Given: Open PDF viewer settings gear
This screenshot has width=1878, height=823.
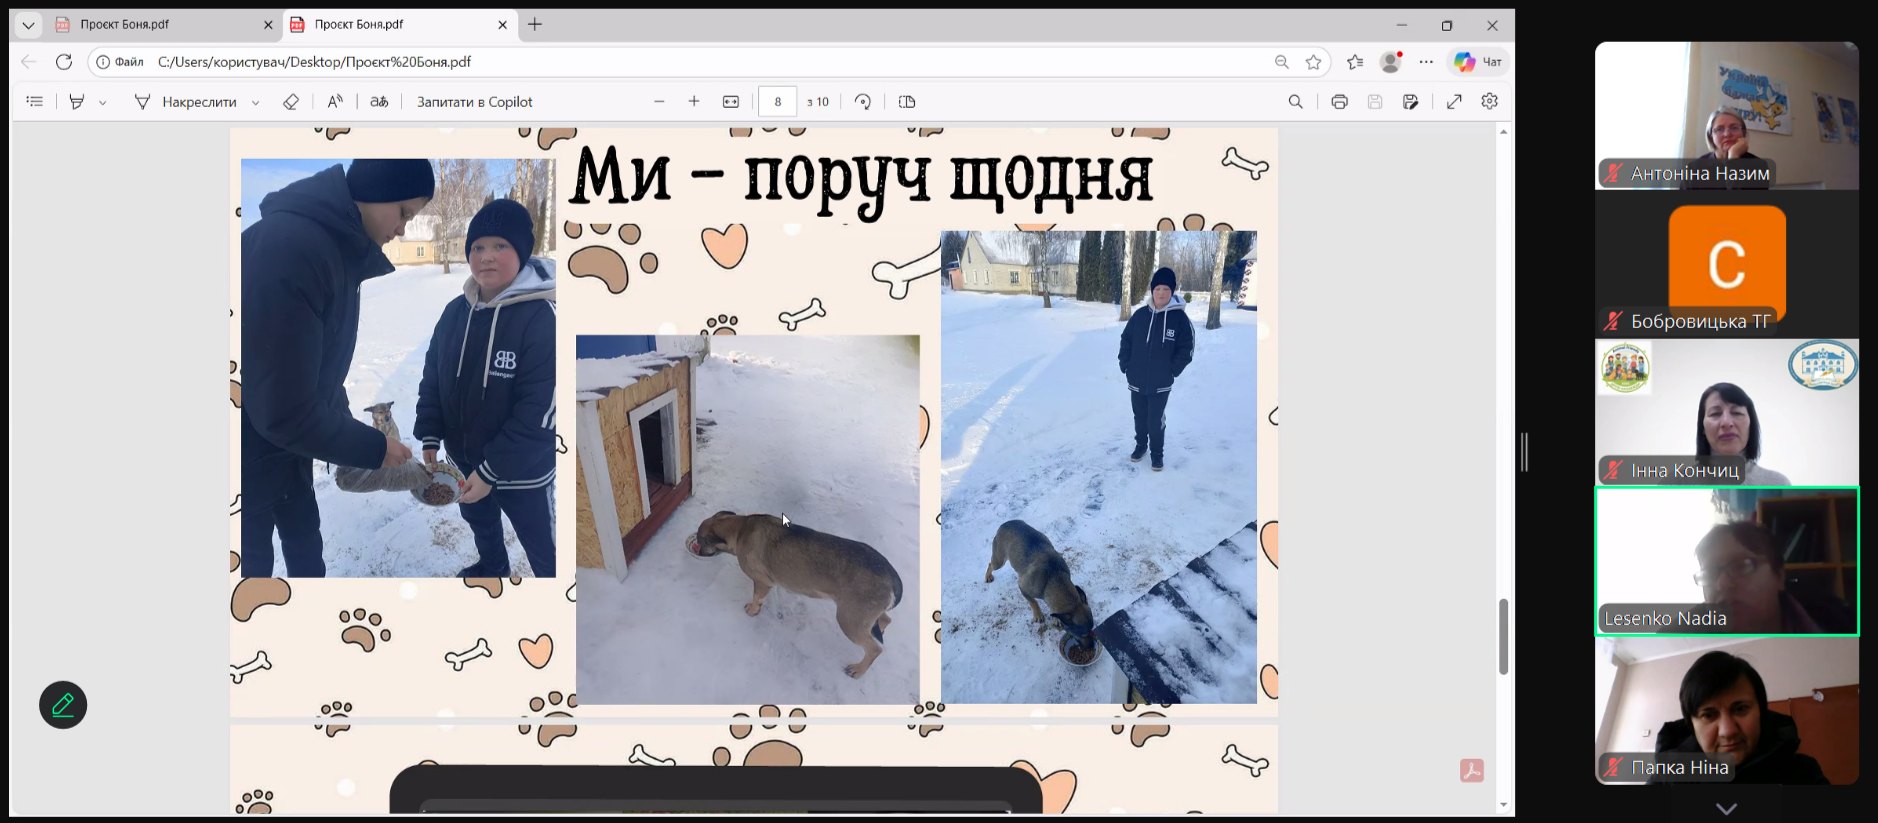Looking at the screenshot, I should (1489, 102).
